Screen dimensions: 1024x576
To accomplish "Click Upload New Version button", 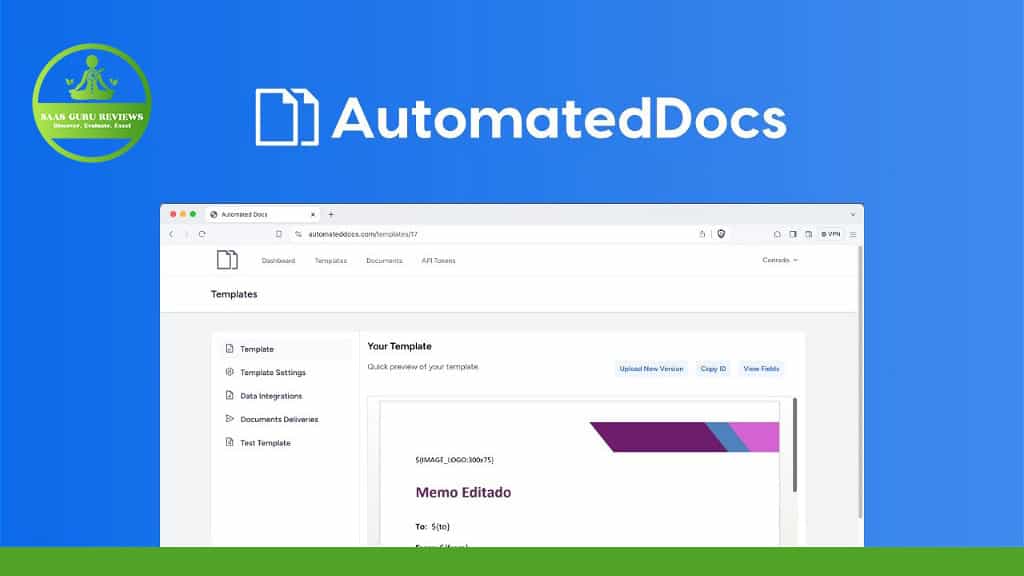I will click(651, 369).
